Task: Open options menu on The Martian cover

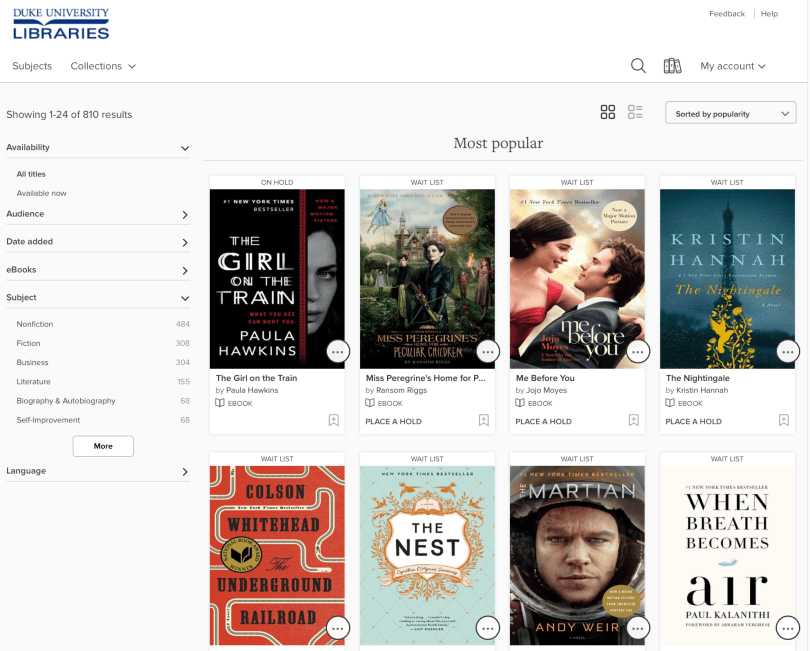Action: tap(638, 627)
